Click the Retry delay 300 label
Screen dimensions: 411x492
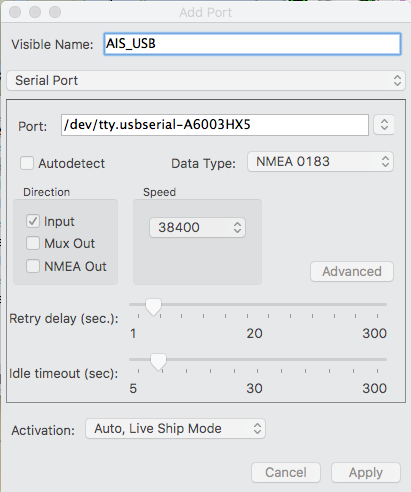(x=375, y=333)
